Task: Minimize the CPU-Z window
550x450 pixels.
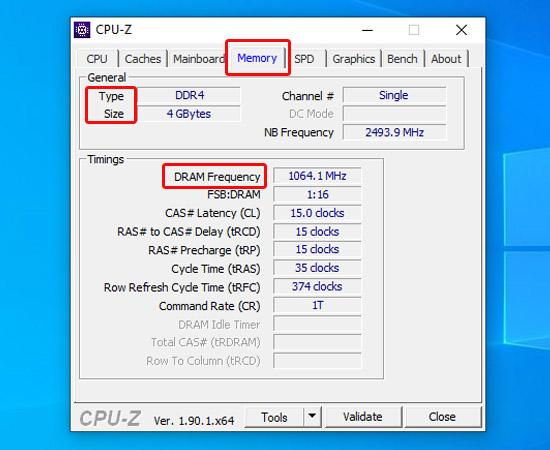Action: [367, 30]
